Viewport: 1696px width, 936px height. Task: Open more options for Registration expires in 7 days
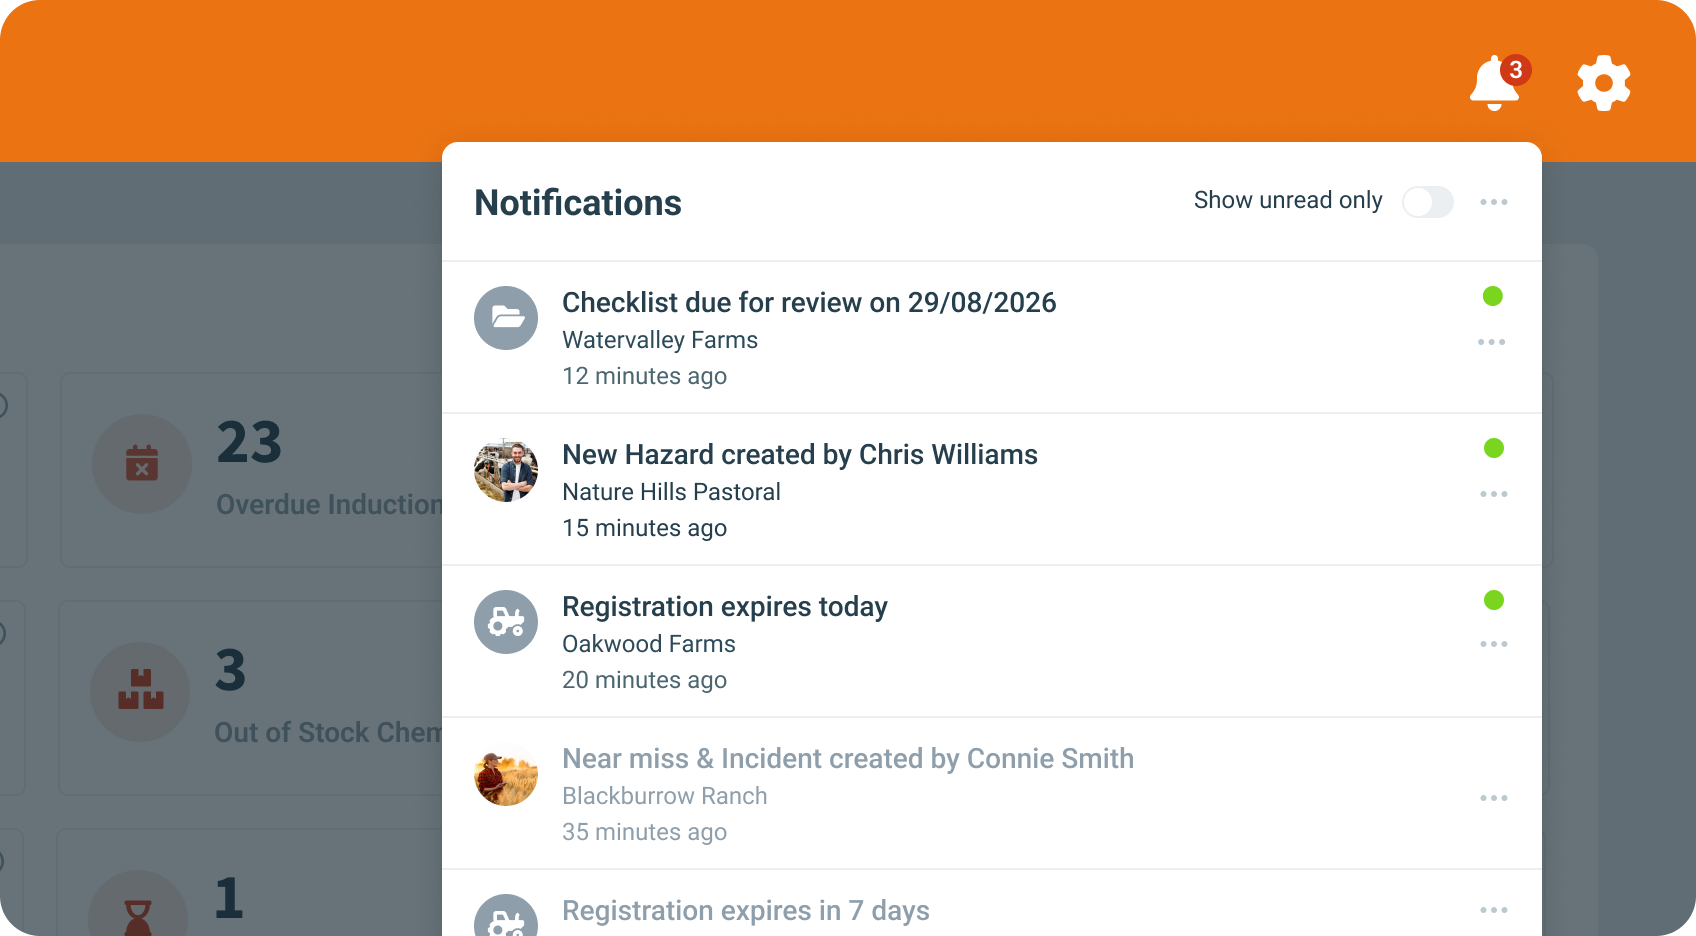pyautogui.click(x=1494, y=910)
